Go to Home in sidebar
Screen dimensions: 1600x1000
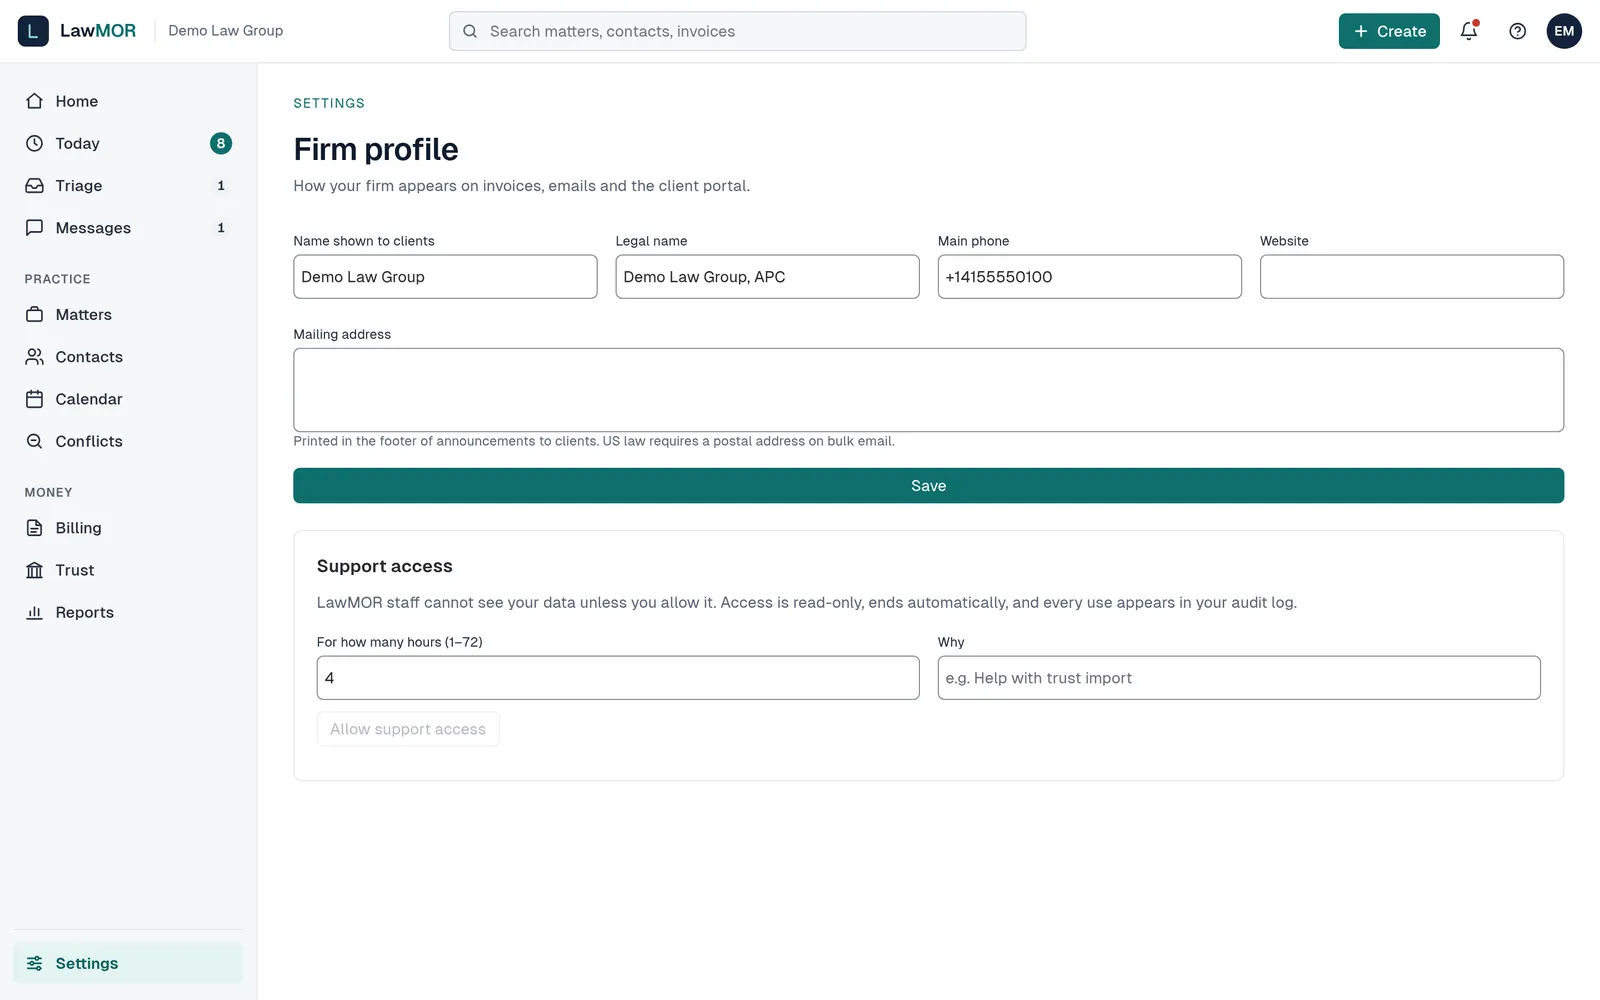pyautogui.click(x=128, y=101)
